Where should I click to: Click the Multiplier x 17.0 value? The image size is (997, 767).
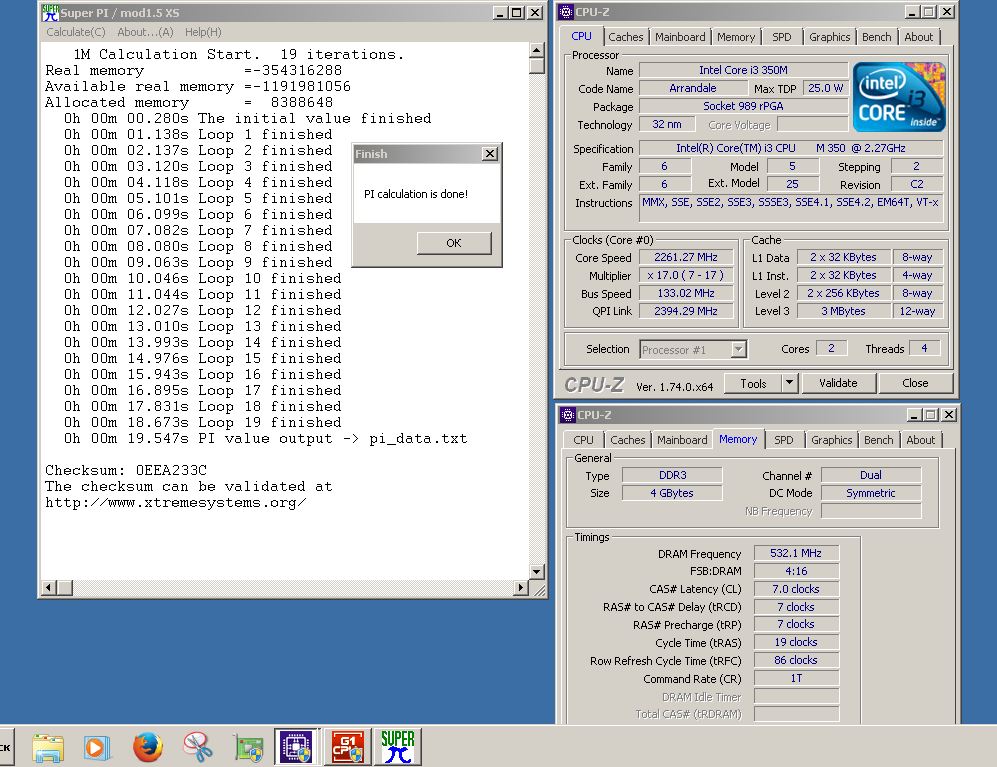click(685, 275)
